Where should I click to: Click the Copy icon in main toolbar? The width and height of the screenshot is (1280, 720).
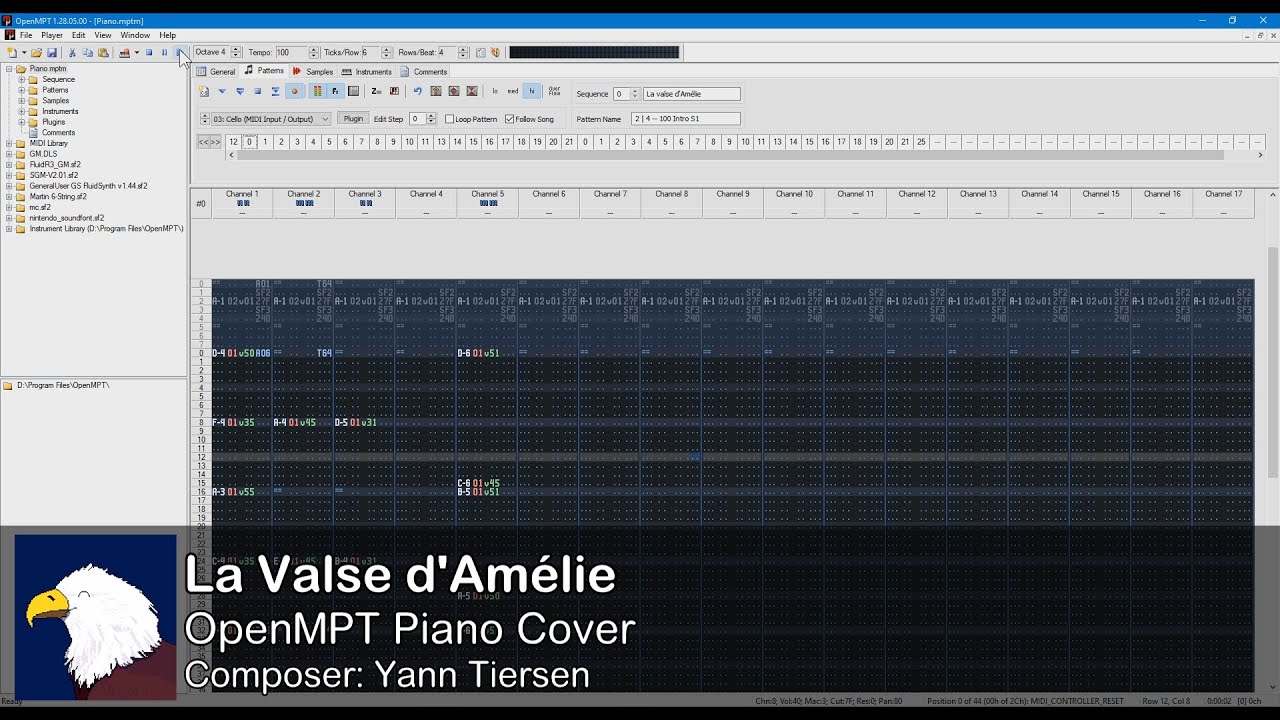click(x=88, y=52)
